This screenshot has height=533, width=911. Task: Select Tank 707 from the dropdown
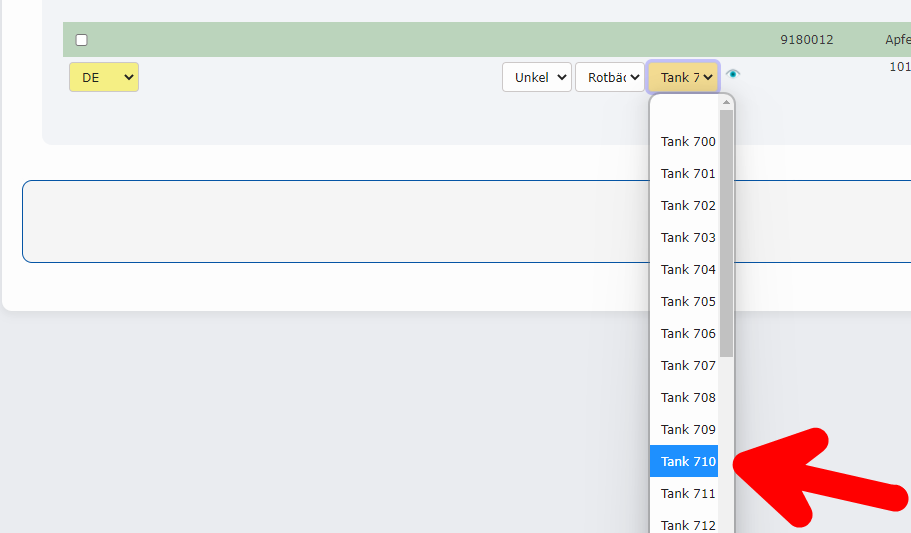(x=688, y=366)
